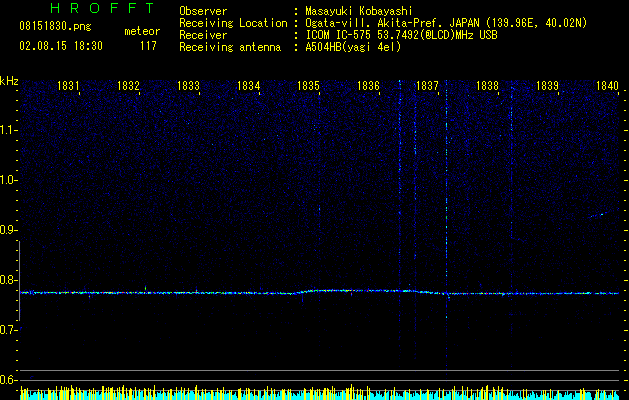Click the 1836 time marker

tap(368, 85)
